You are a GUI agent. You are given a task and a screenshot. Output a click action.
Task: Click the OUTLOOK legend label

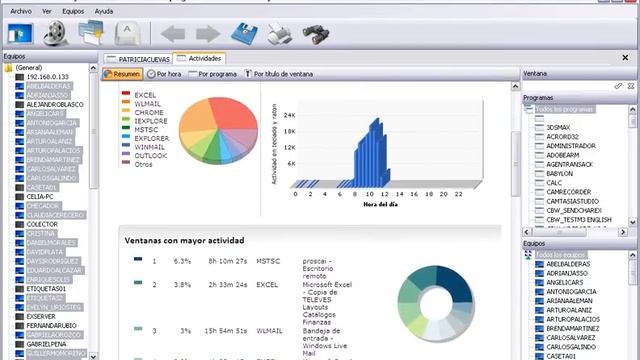(151, 156)
